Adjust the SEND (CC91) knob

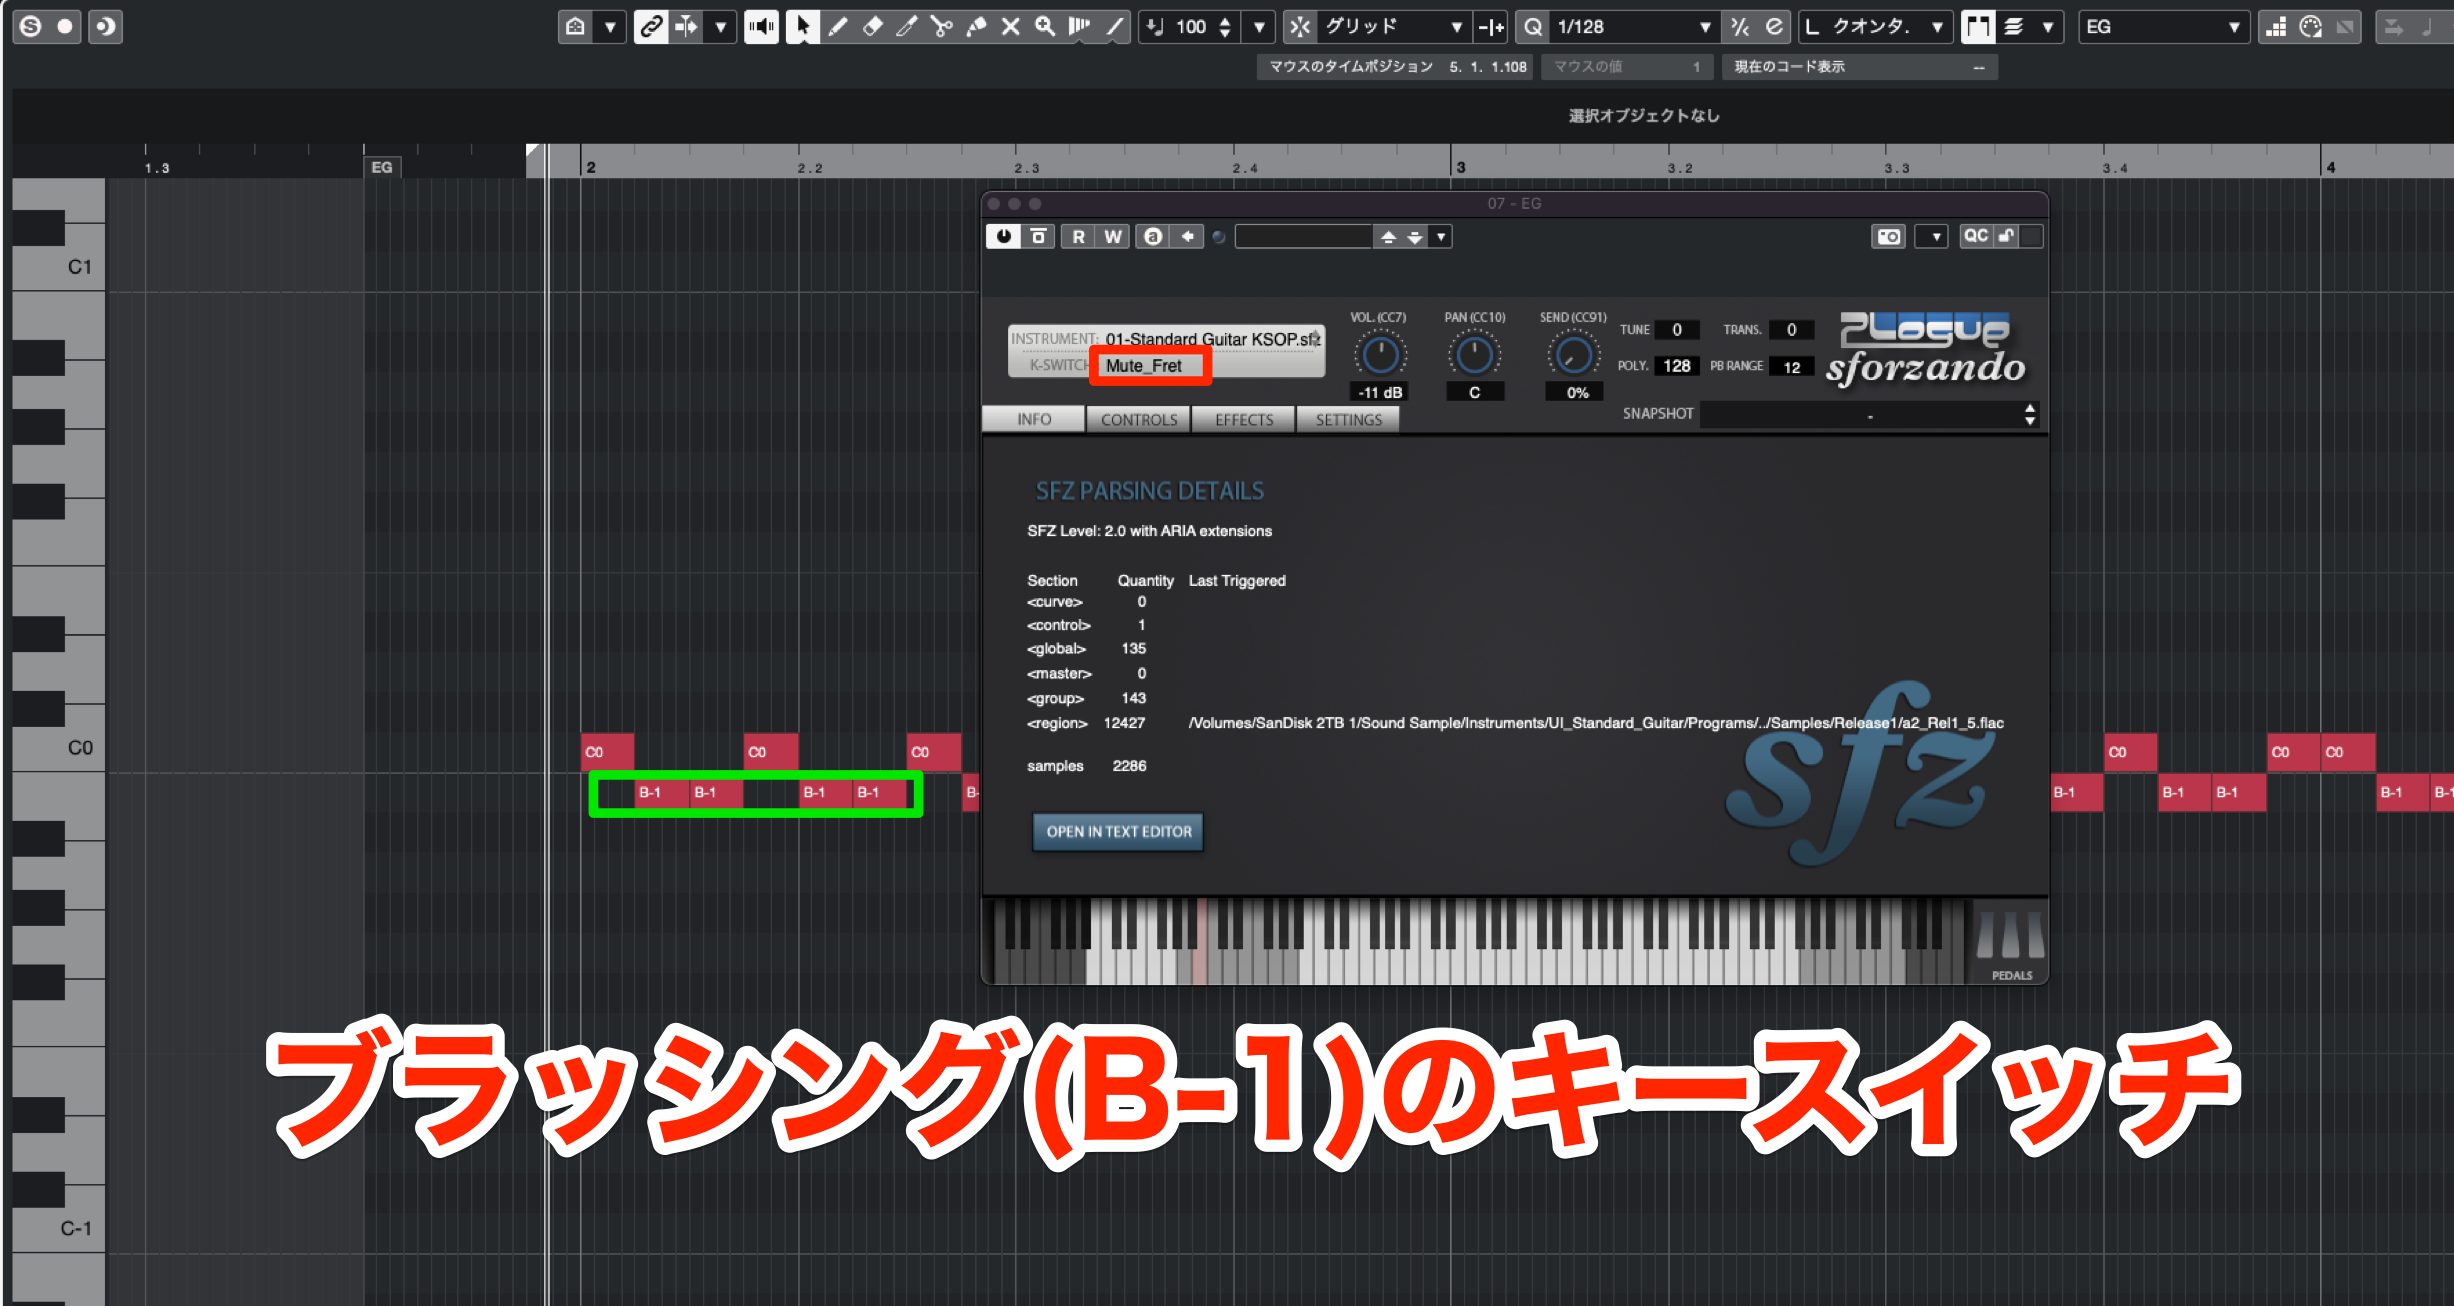click(1573, 355)
